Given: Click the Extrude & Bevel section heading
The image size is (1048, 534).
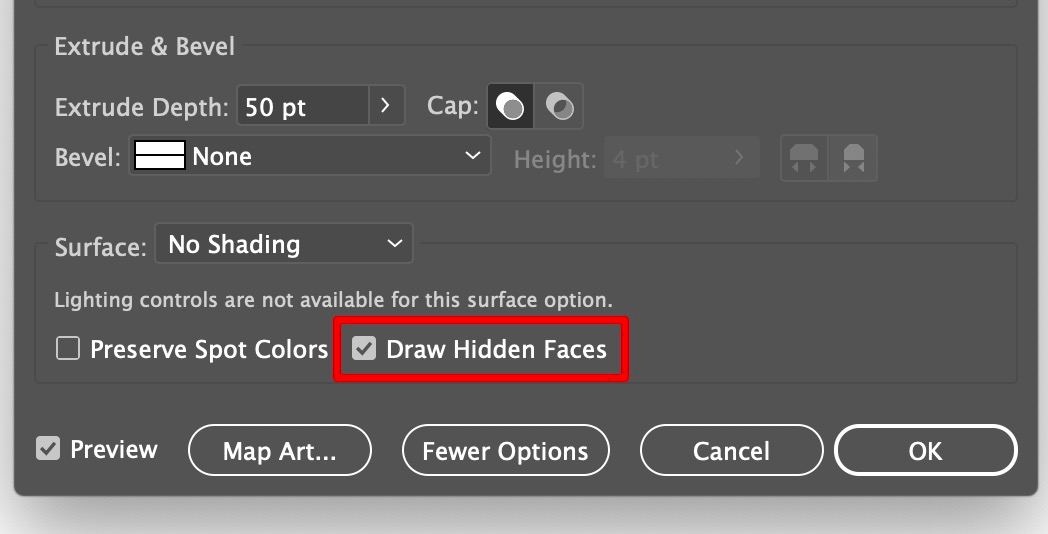Looking at the screenshot, I should coord(145,47).
